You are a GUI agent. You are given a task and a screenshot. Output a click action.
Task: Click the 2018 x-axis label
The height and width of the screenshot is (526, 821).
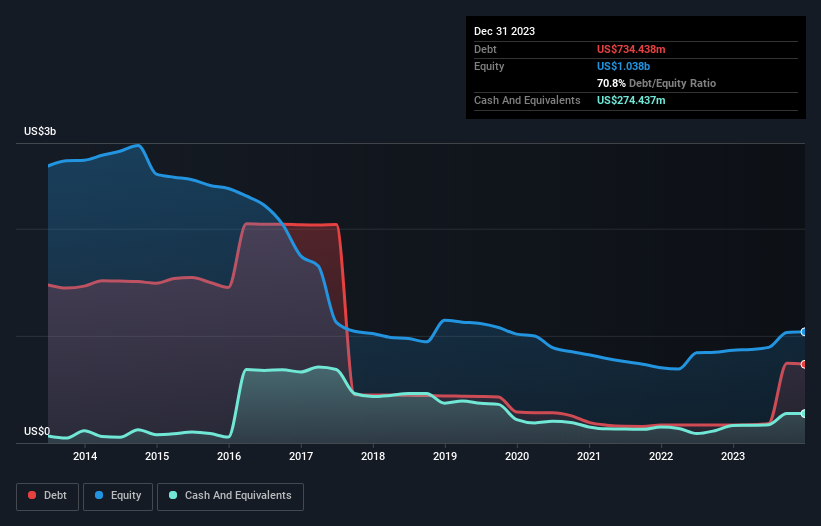(373, 456)
